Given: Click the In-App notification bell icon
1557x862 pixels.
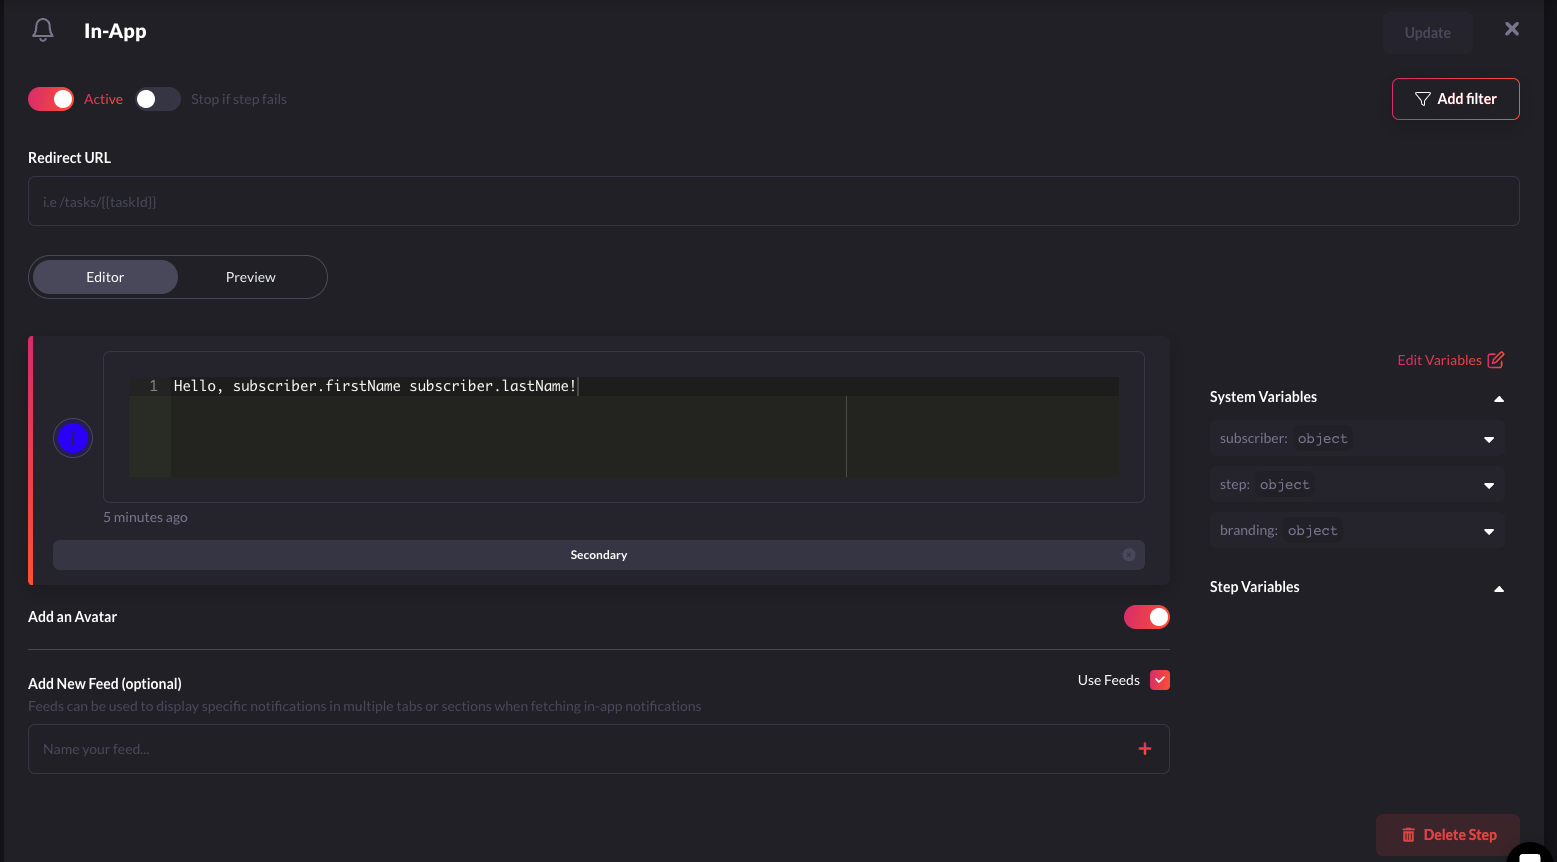Looking at the screenshot, I should [43, 30].
